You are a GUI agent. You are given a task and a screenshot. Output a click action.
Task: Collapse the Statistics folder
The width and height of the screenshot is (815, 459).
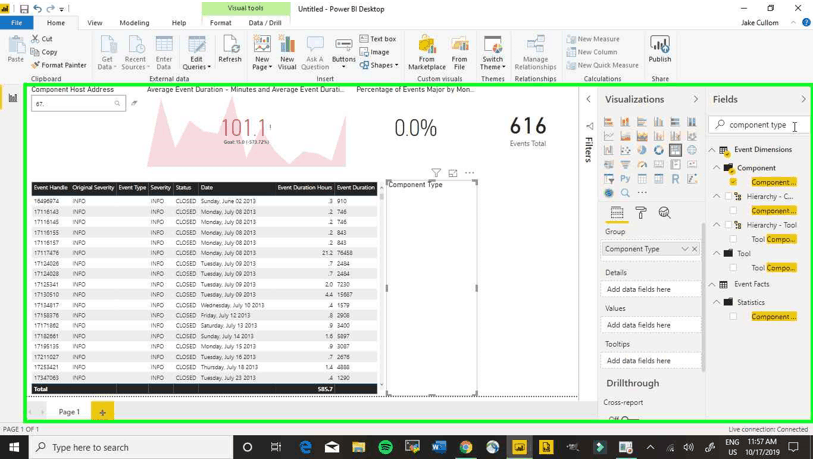(716, 302)
